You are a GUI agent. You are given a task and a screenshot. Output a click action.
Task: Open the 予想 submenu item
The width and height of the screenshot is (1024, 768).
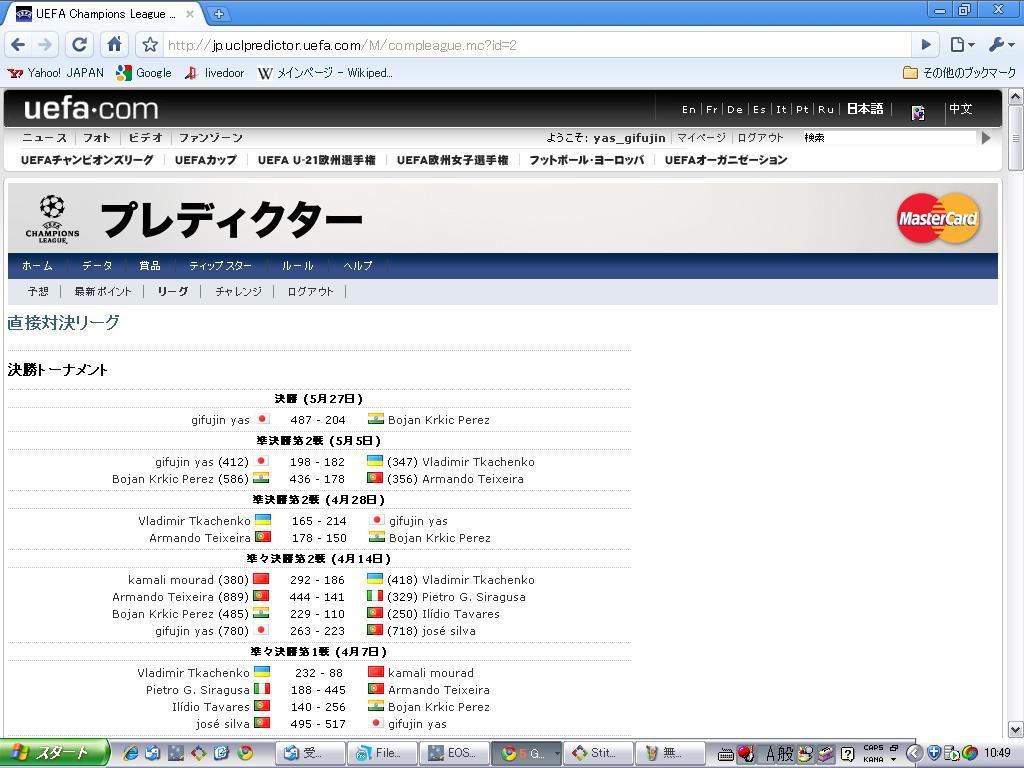point(39,292)
